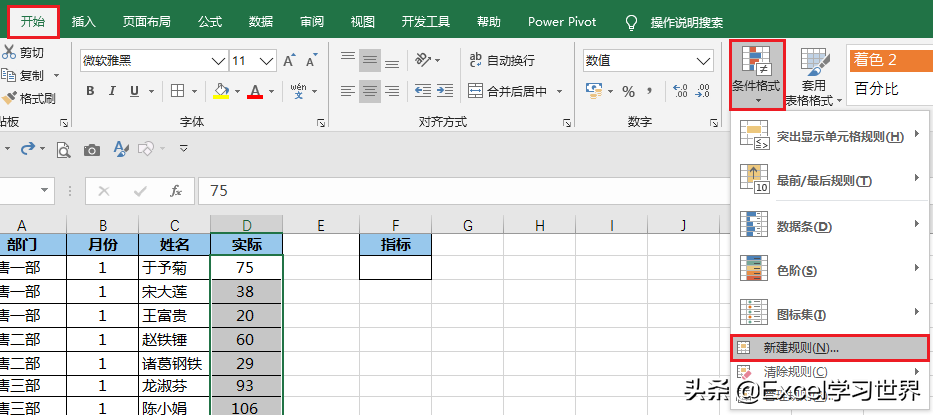Image resolution: width=933 pixels, height=415 pixels.
Task: Choose 新建规则 new rule option
Action: pyautogui.click(x=829, y=348)
